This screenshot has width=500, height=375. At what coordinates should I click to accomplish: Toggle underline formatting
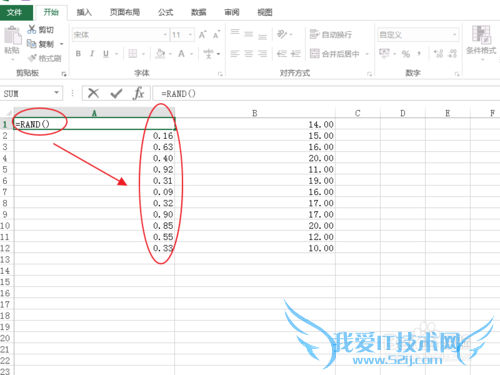[x=106, y=54]
